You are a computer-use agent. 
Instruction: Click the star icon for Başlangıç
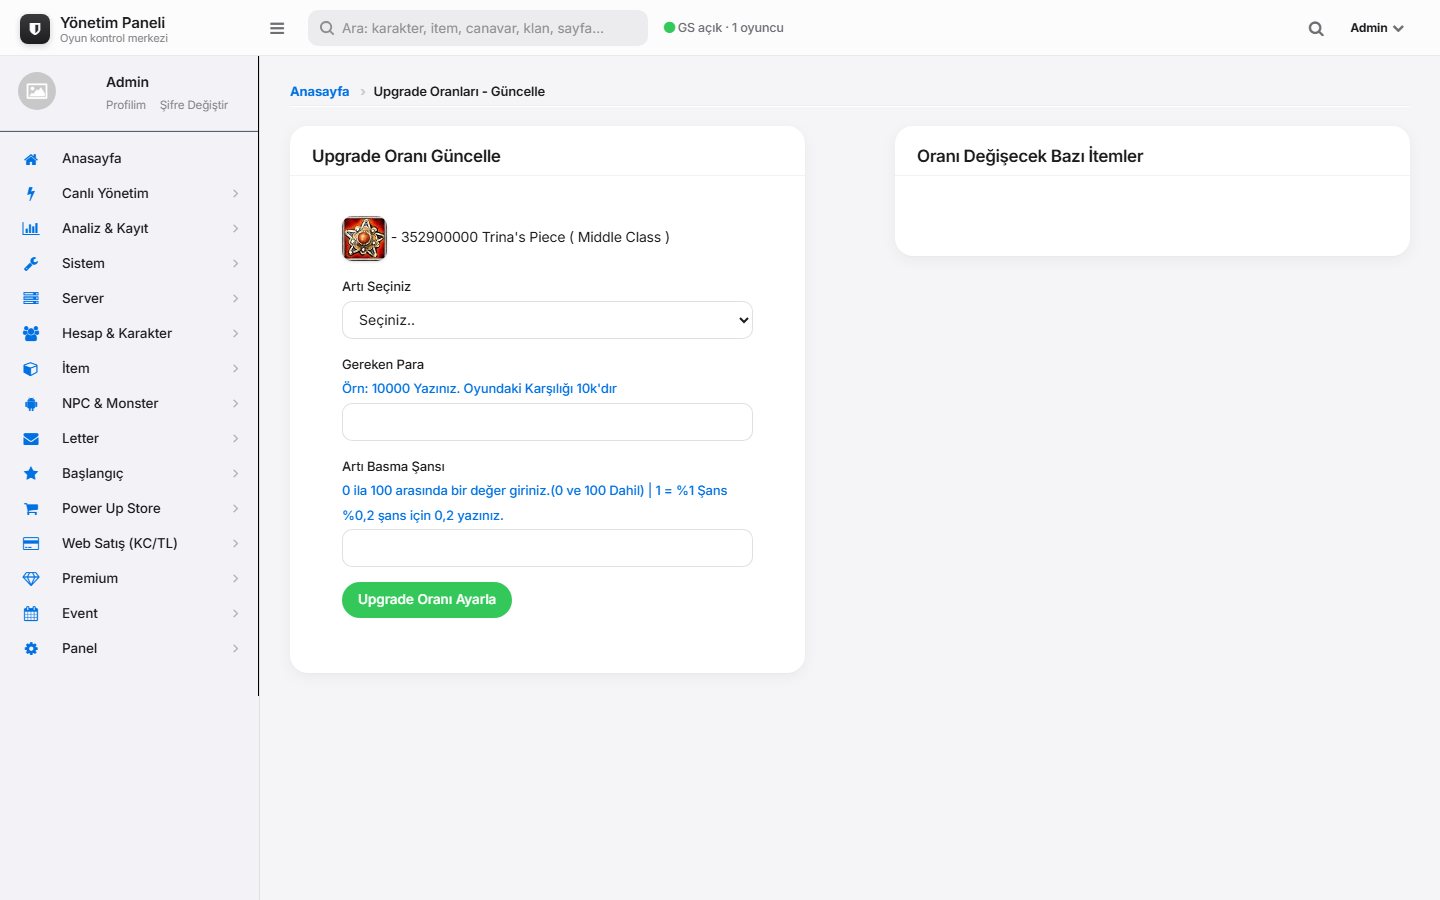coord(31,474)
